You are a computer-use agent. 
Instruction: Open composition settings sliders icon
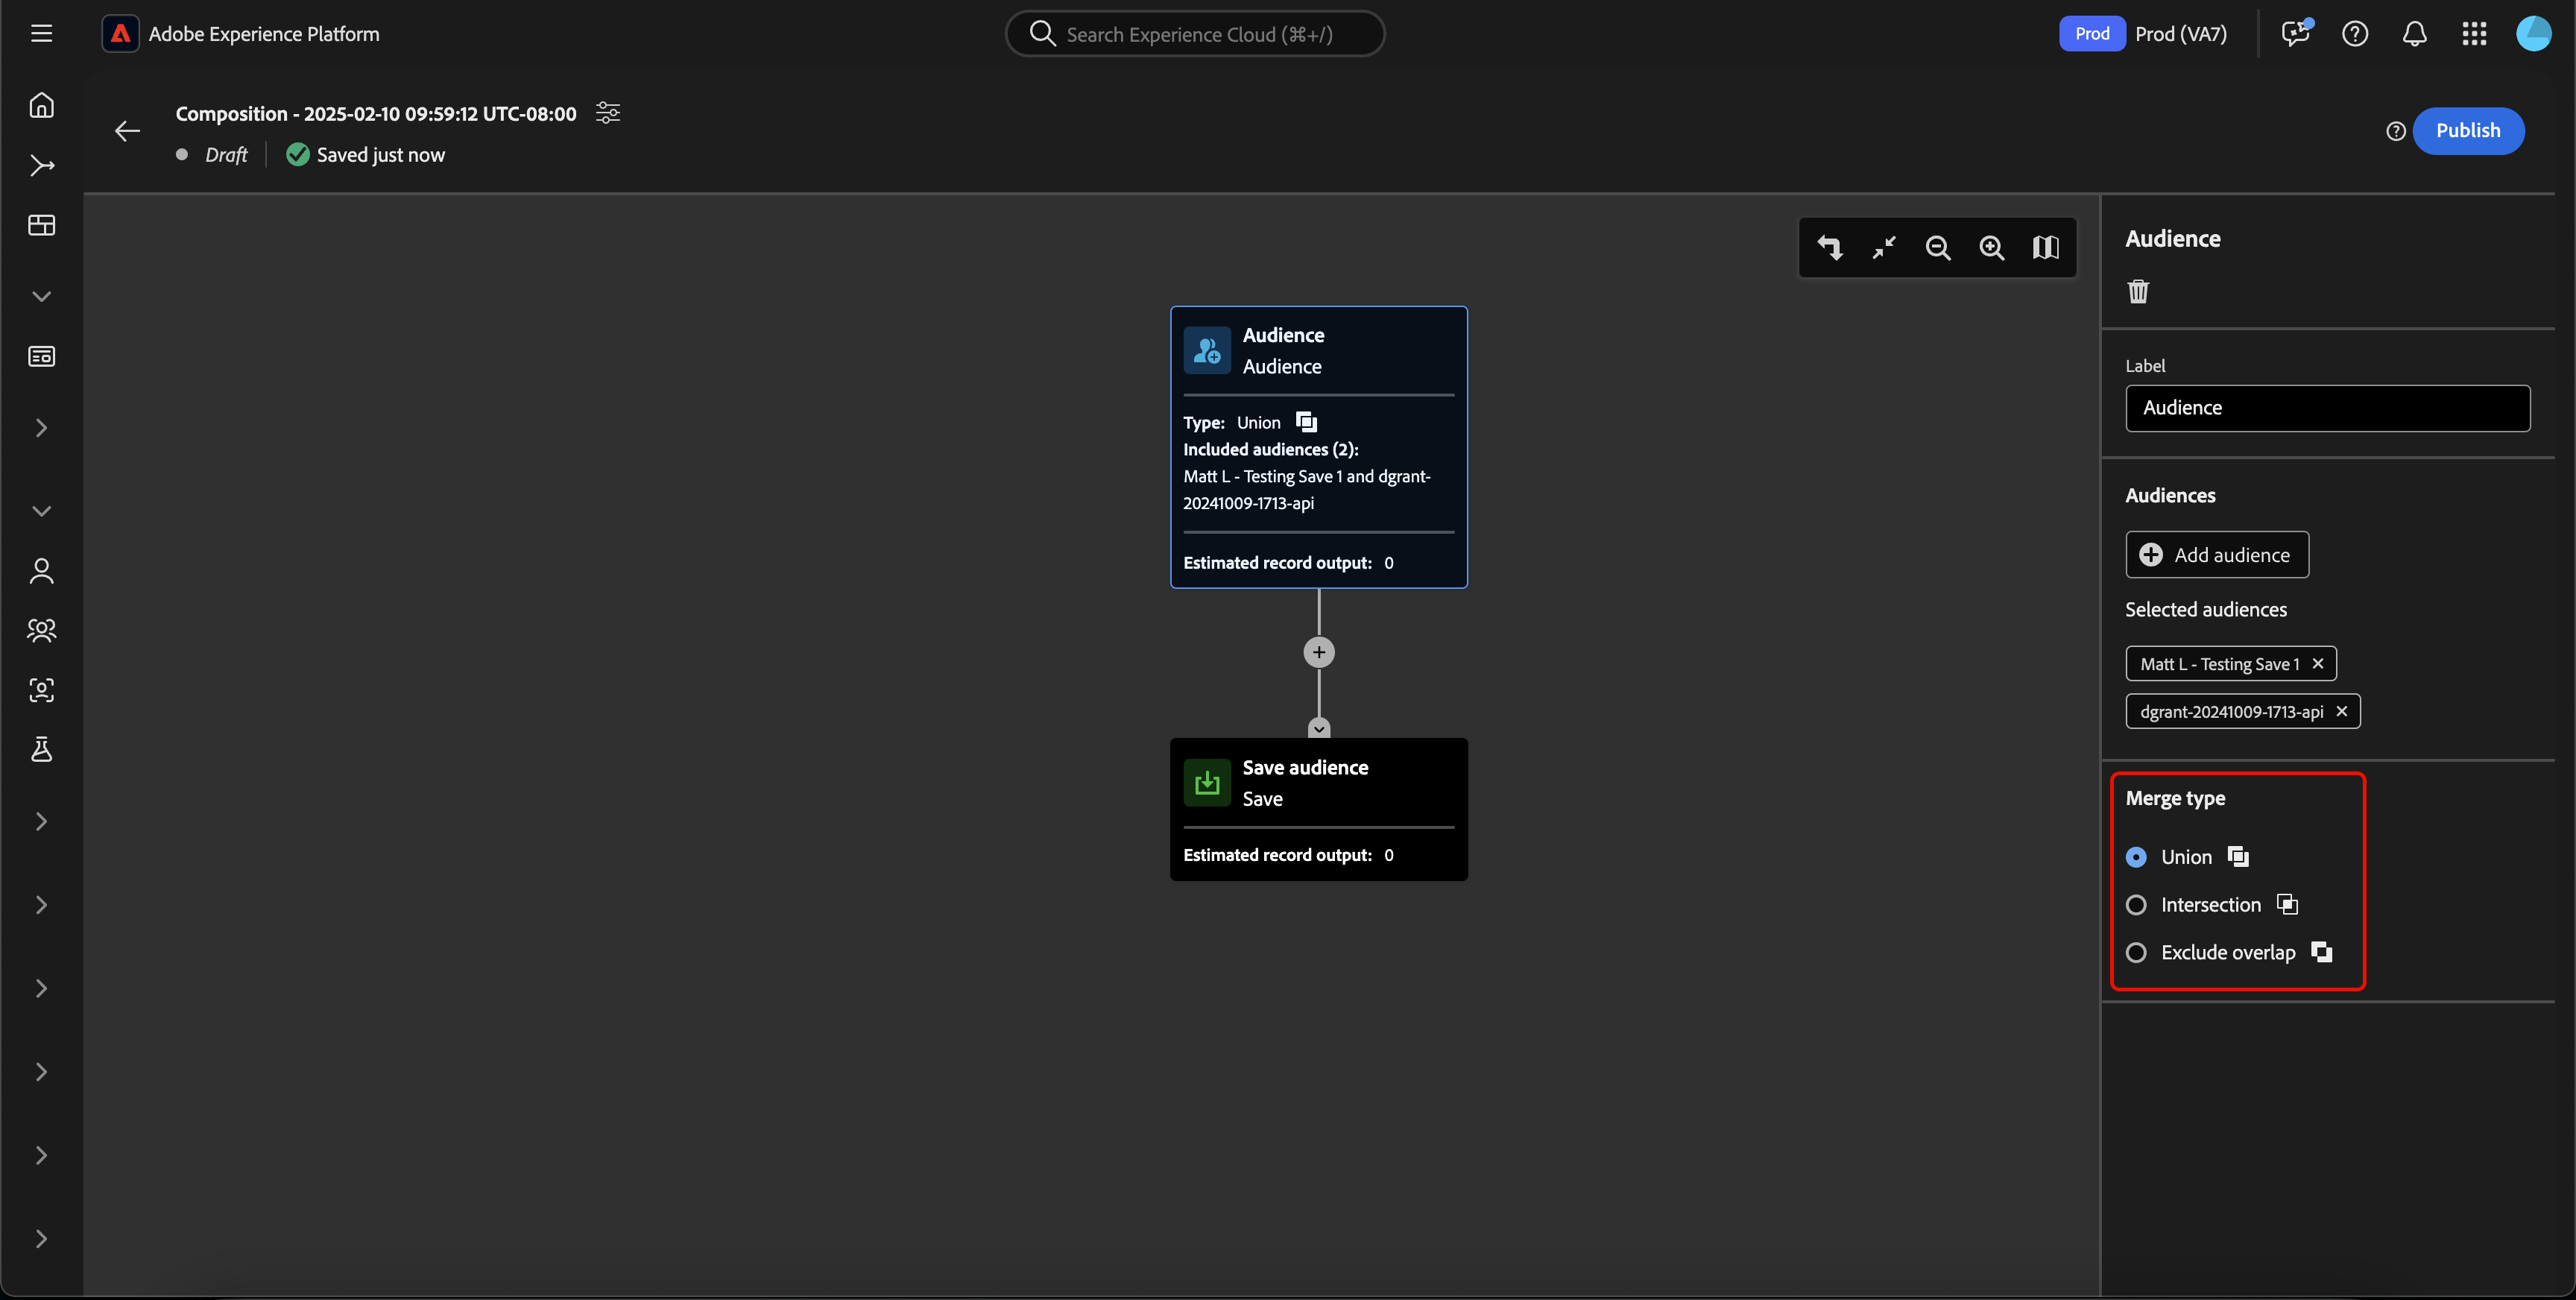click(x=607, y=113)
